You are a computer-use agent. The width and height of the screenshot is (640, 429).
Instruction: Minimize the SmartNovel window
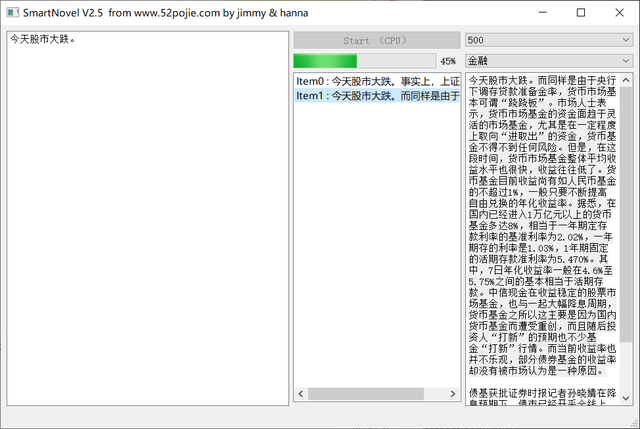542,13
